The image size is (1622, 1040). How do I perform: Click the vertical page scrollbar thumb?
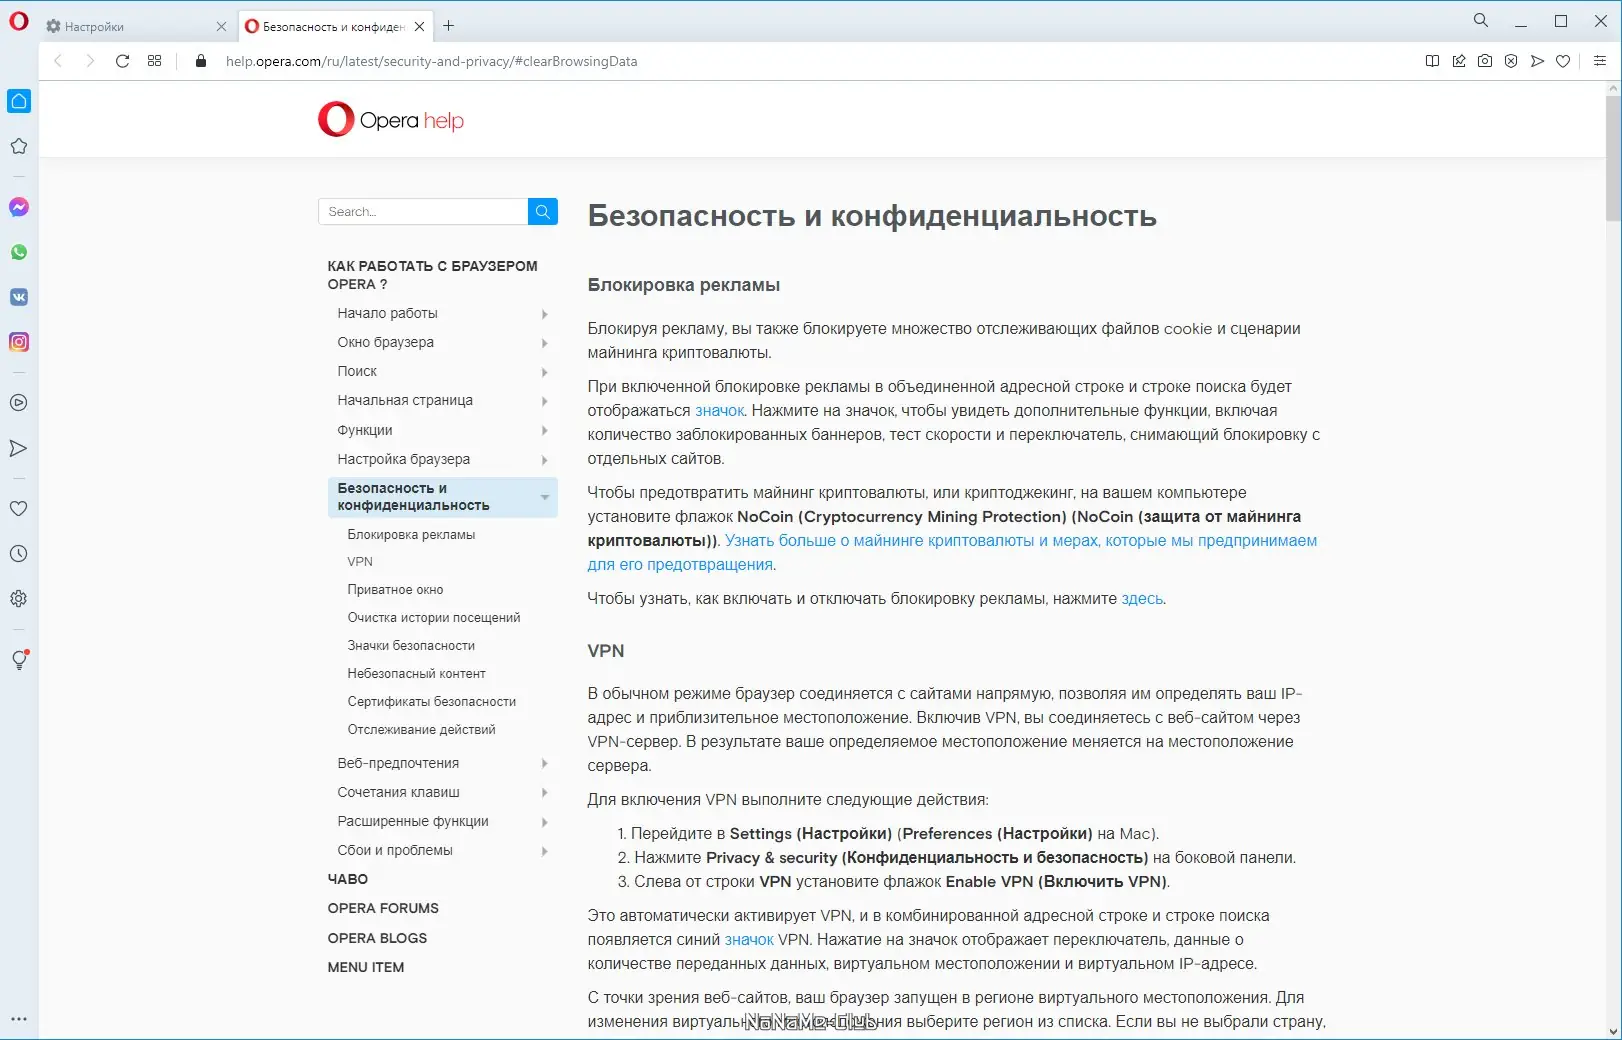[x=1613, y=158]
